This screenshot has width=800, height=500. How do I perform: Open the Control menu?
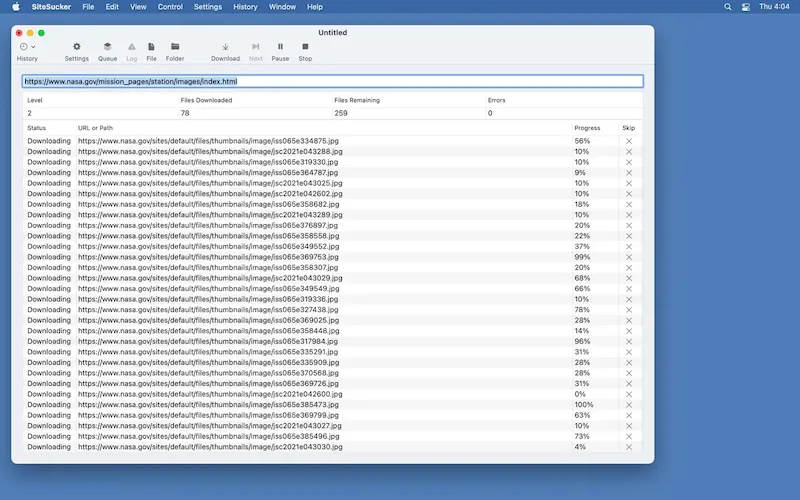point(170,7)
